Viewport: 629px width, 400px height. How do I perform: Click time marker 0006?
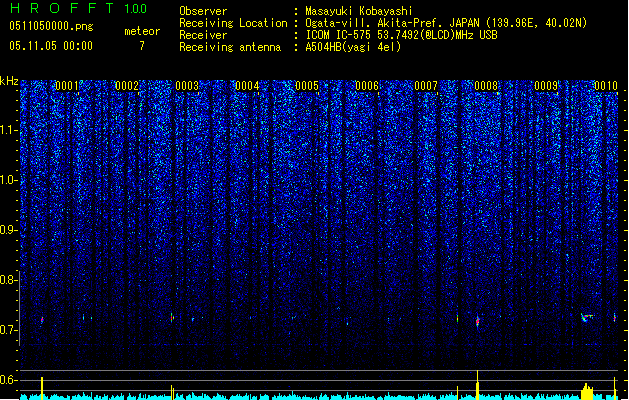tap(367, 86)
